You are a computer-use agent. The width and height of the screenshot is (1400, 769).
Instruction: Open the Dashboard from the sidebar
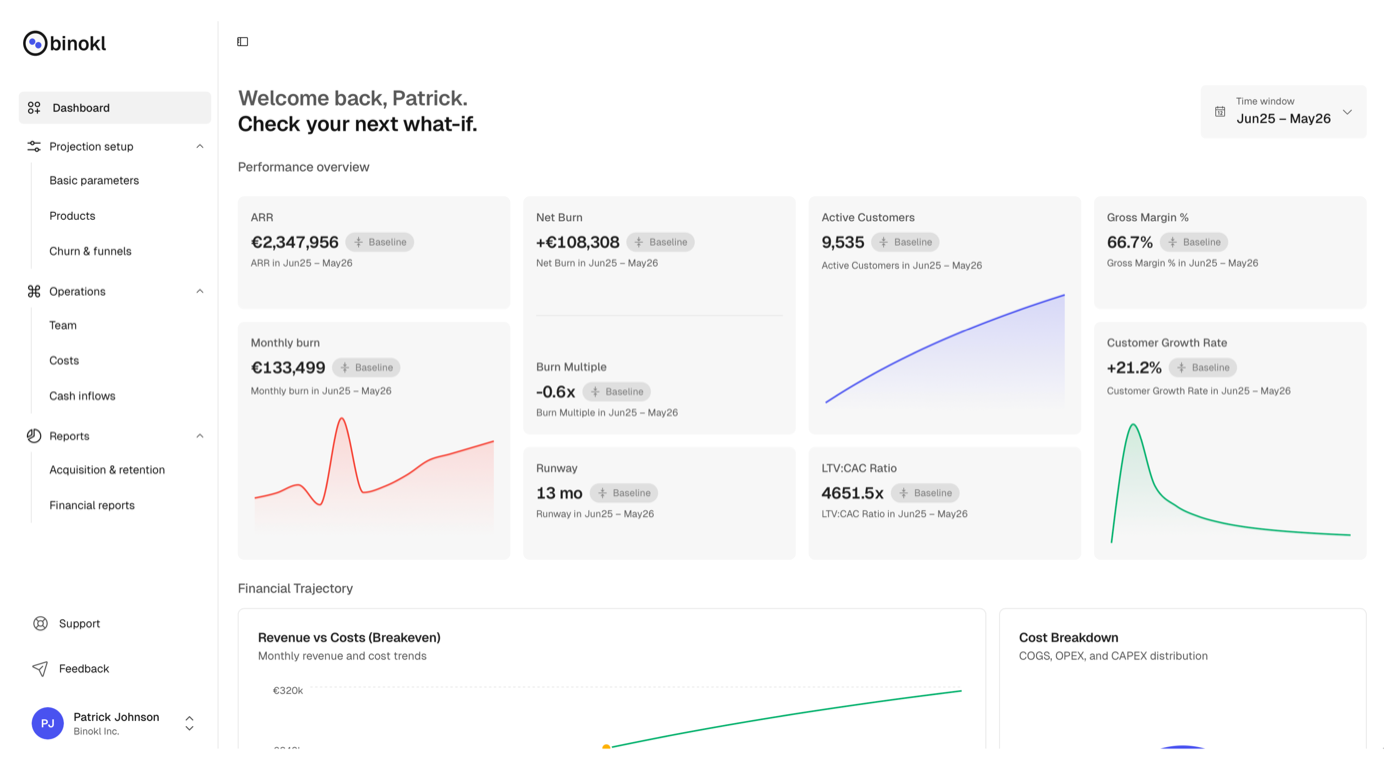coord(80,107)
